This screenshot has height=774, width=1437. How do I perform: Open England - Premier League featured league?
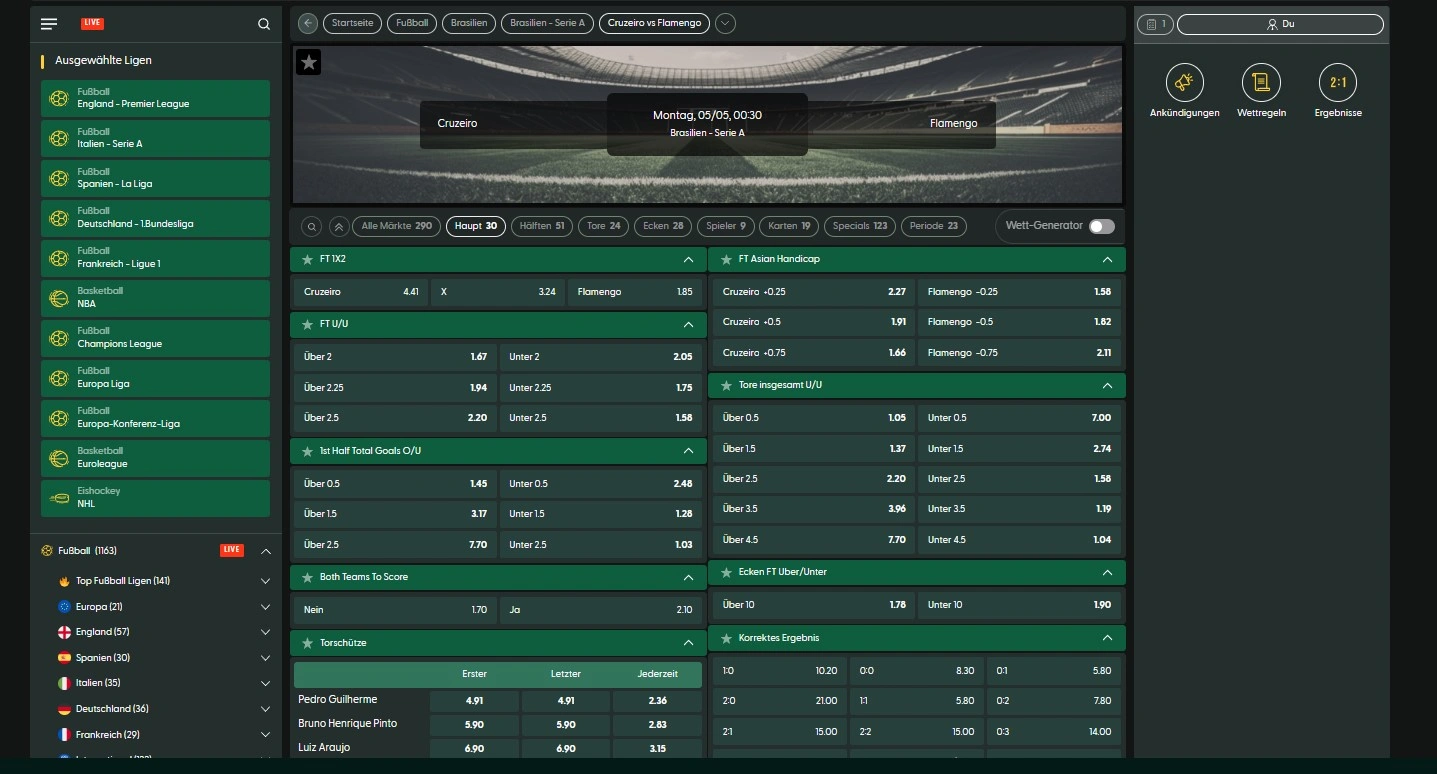(x=155, y=98)
